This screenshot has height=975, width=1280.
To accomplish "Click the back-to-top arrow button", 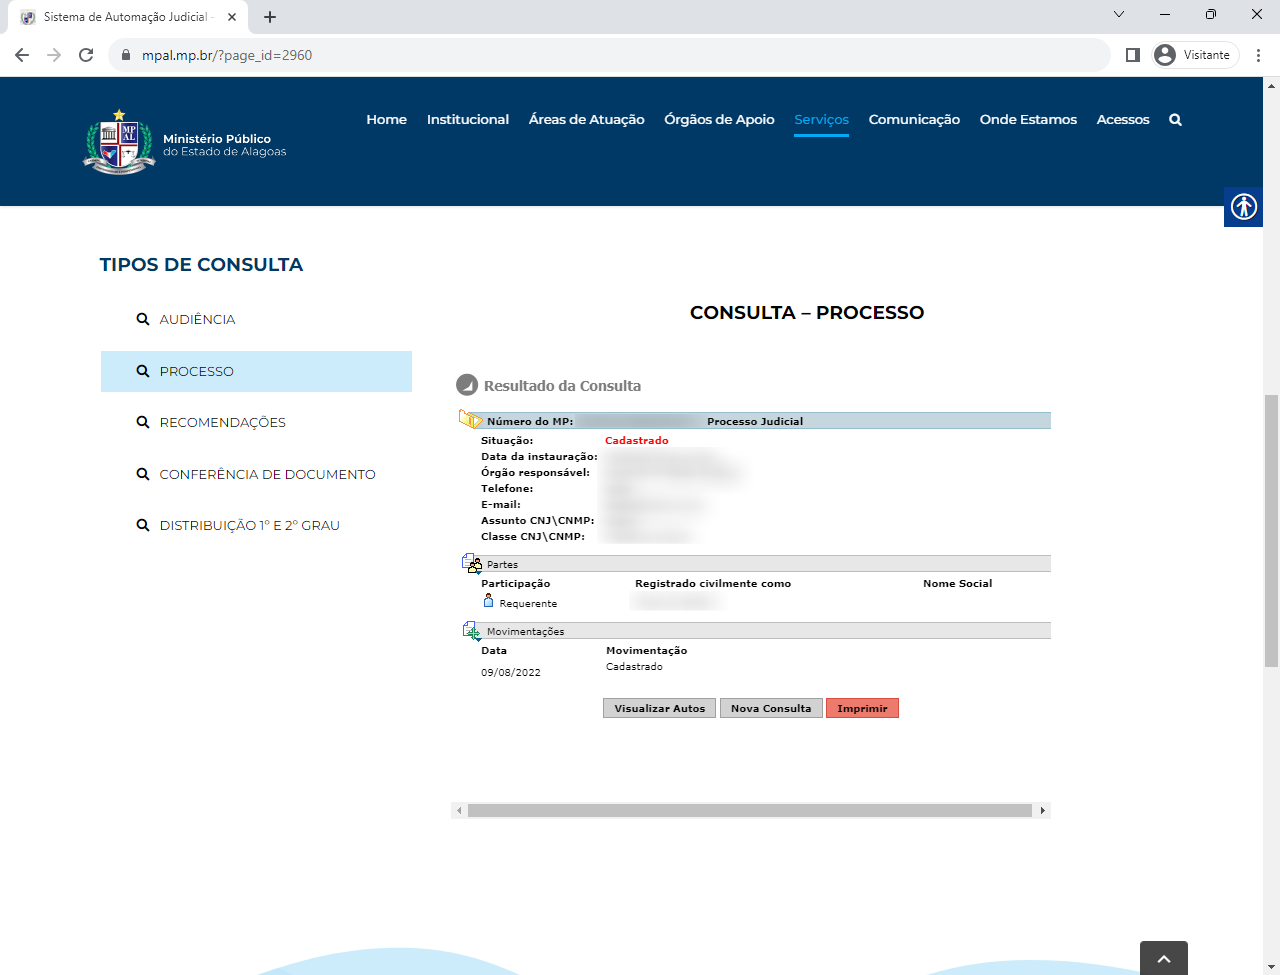I will click(x=1164, y=958).
